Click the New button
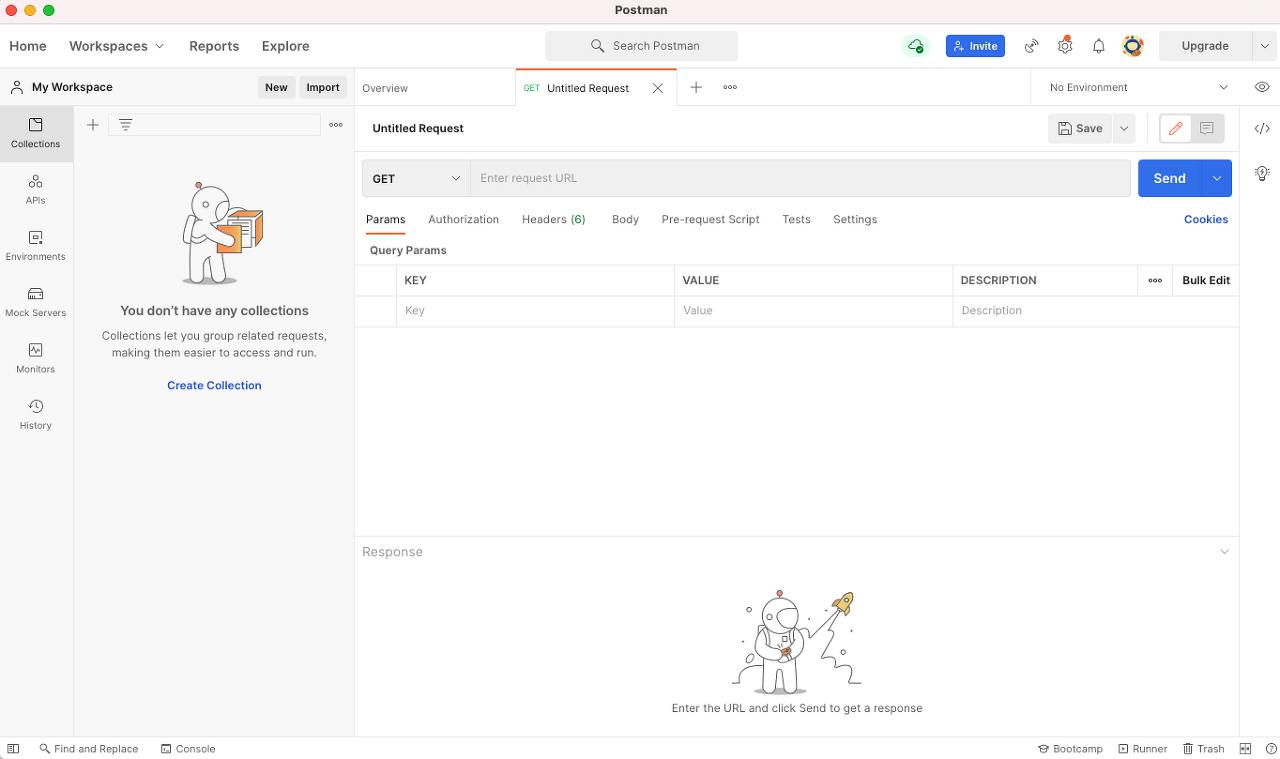Image resolution: width=1280 pixels, height=759 pixels. pos(276,87)
